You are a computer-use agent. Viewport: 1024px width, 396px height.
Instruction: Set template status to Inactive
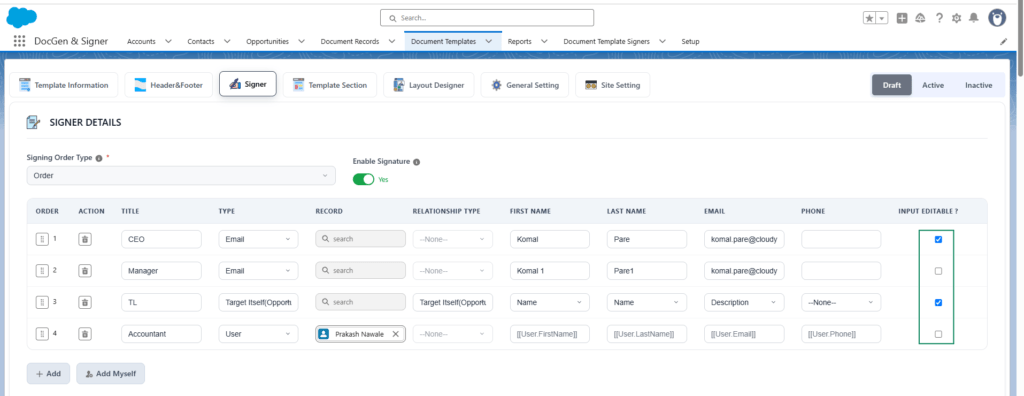978,85
